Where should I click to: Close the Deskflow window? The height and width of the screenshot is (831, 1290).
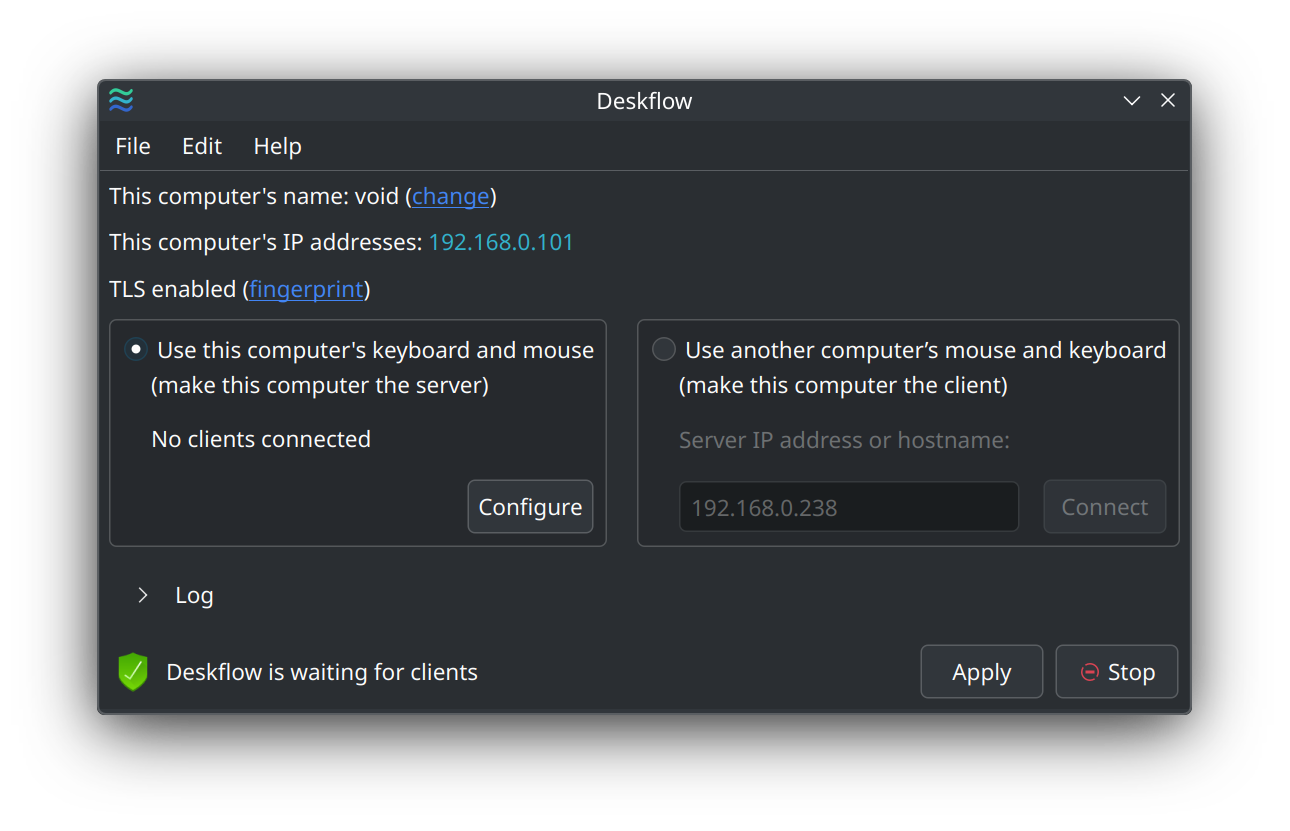tap(1168, 100)
